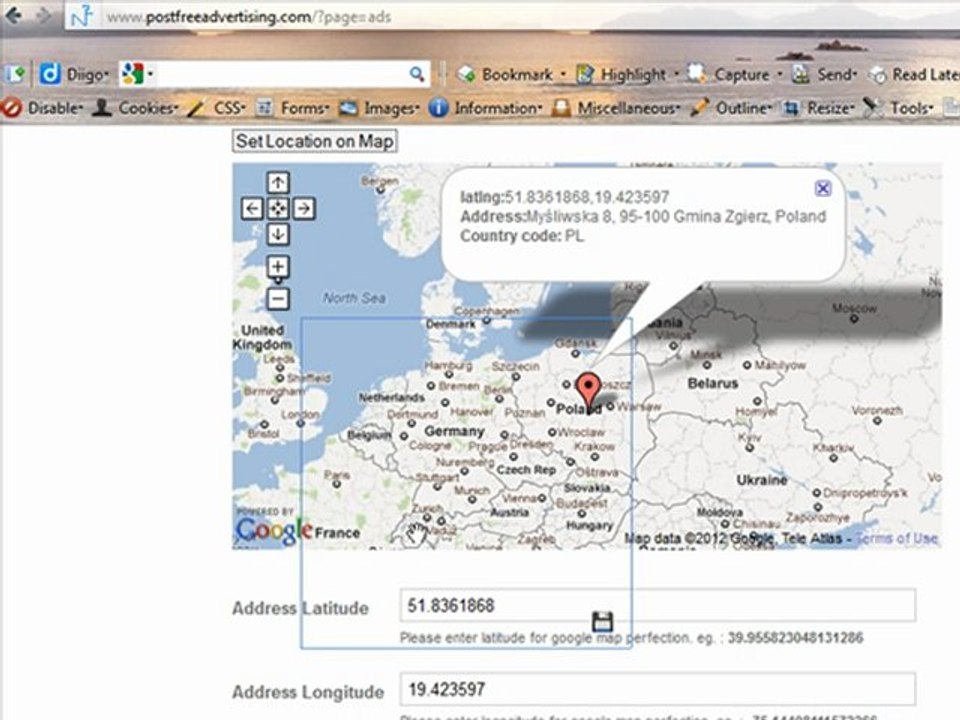960x720 pixels.
Task: Open the Outline developer menu
Action: click(x=730, y=108)
